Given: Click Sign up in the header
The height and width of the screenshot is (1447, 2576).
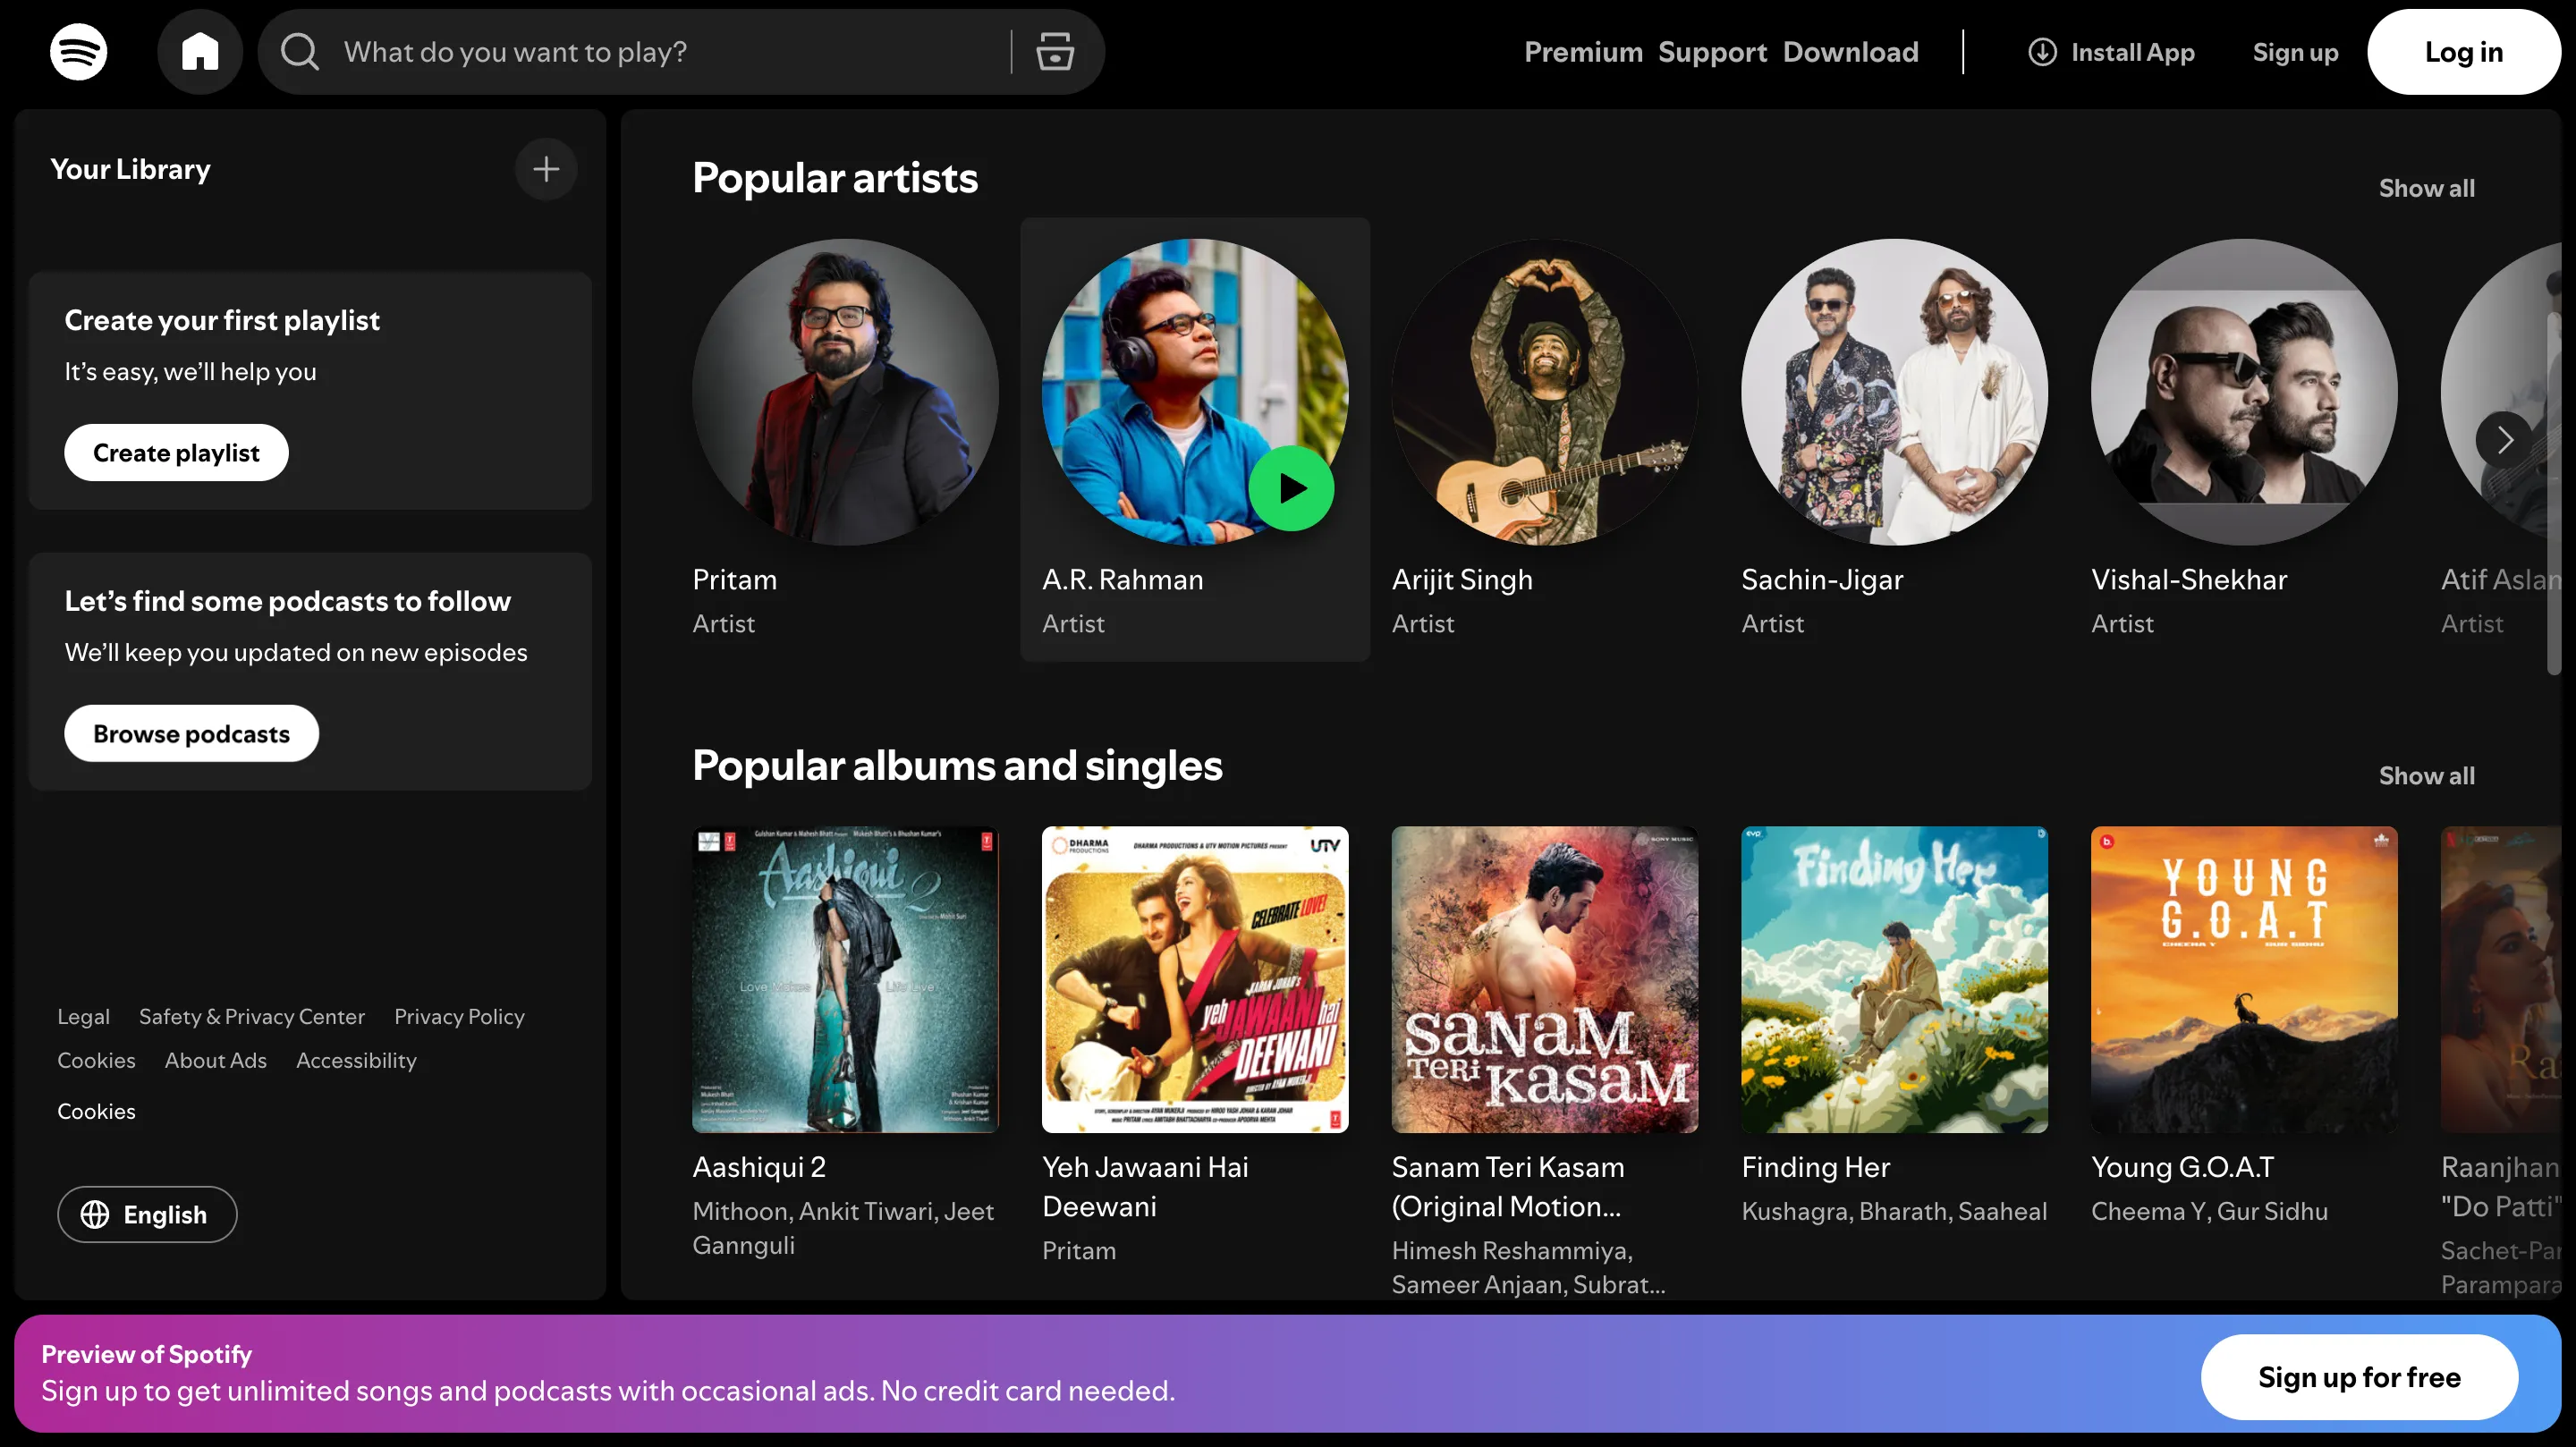Looking at the screenshot, I should 2295,52.
